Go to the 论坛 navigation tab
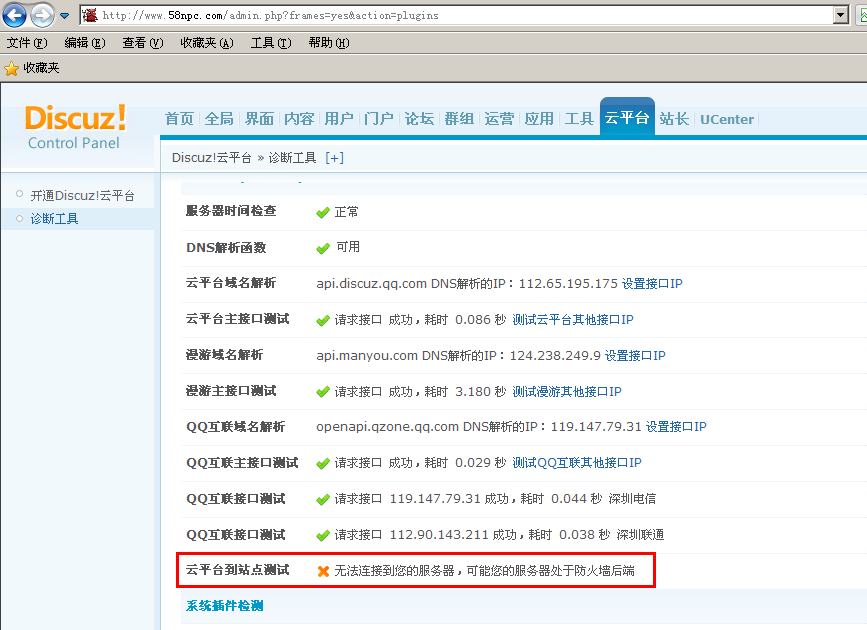 (419, 119)
